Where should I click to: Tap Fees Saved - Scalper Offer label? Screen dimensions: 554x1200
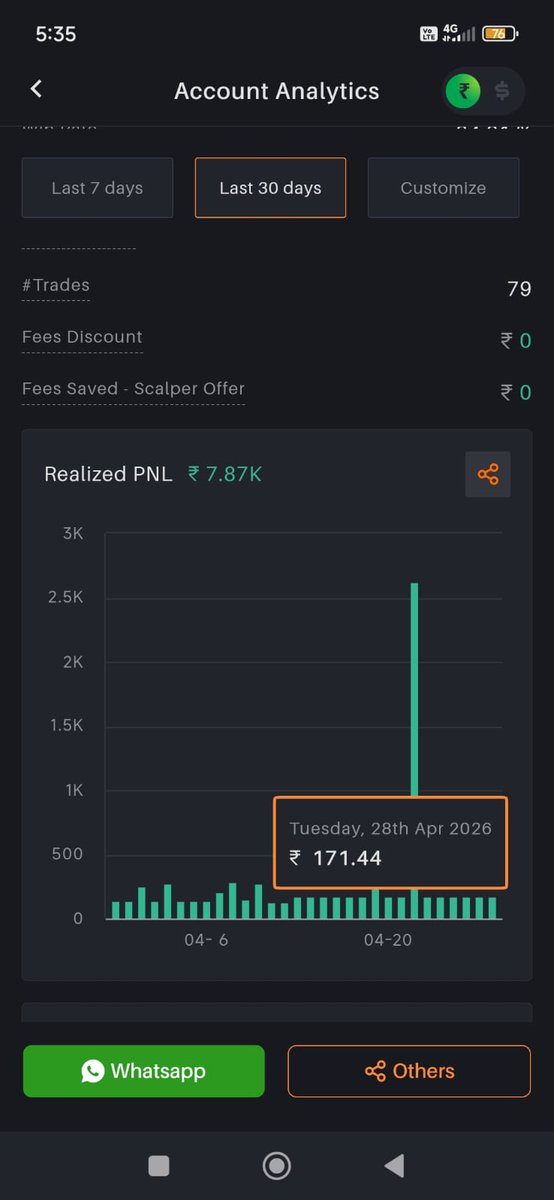tap(133, 389)
